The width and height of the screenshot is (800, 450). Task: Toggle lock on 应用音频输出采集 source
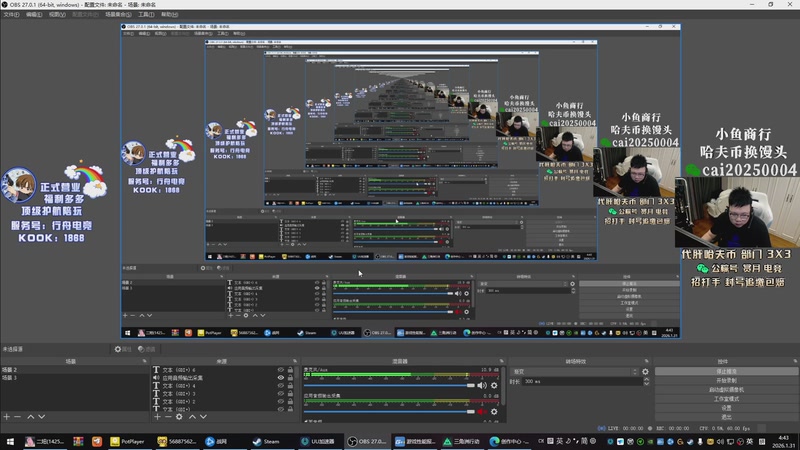290,378
